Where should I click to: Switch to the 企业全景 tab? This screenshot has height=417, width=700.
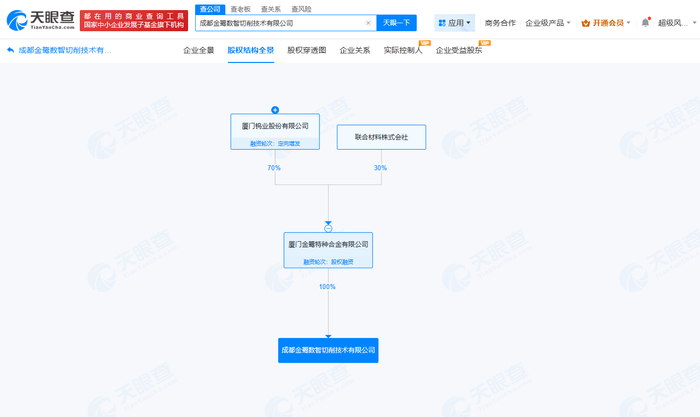pyautogui.click(x=198, y=50)
